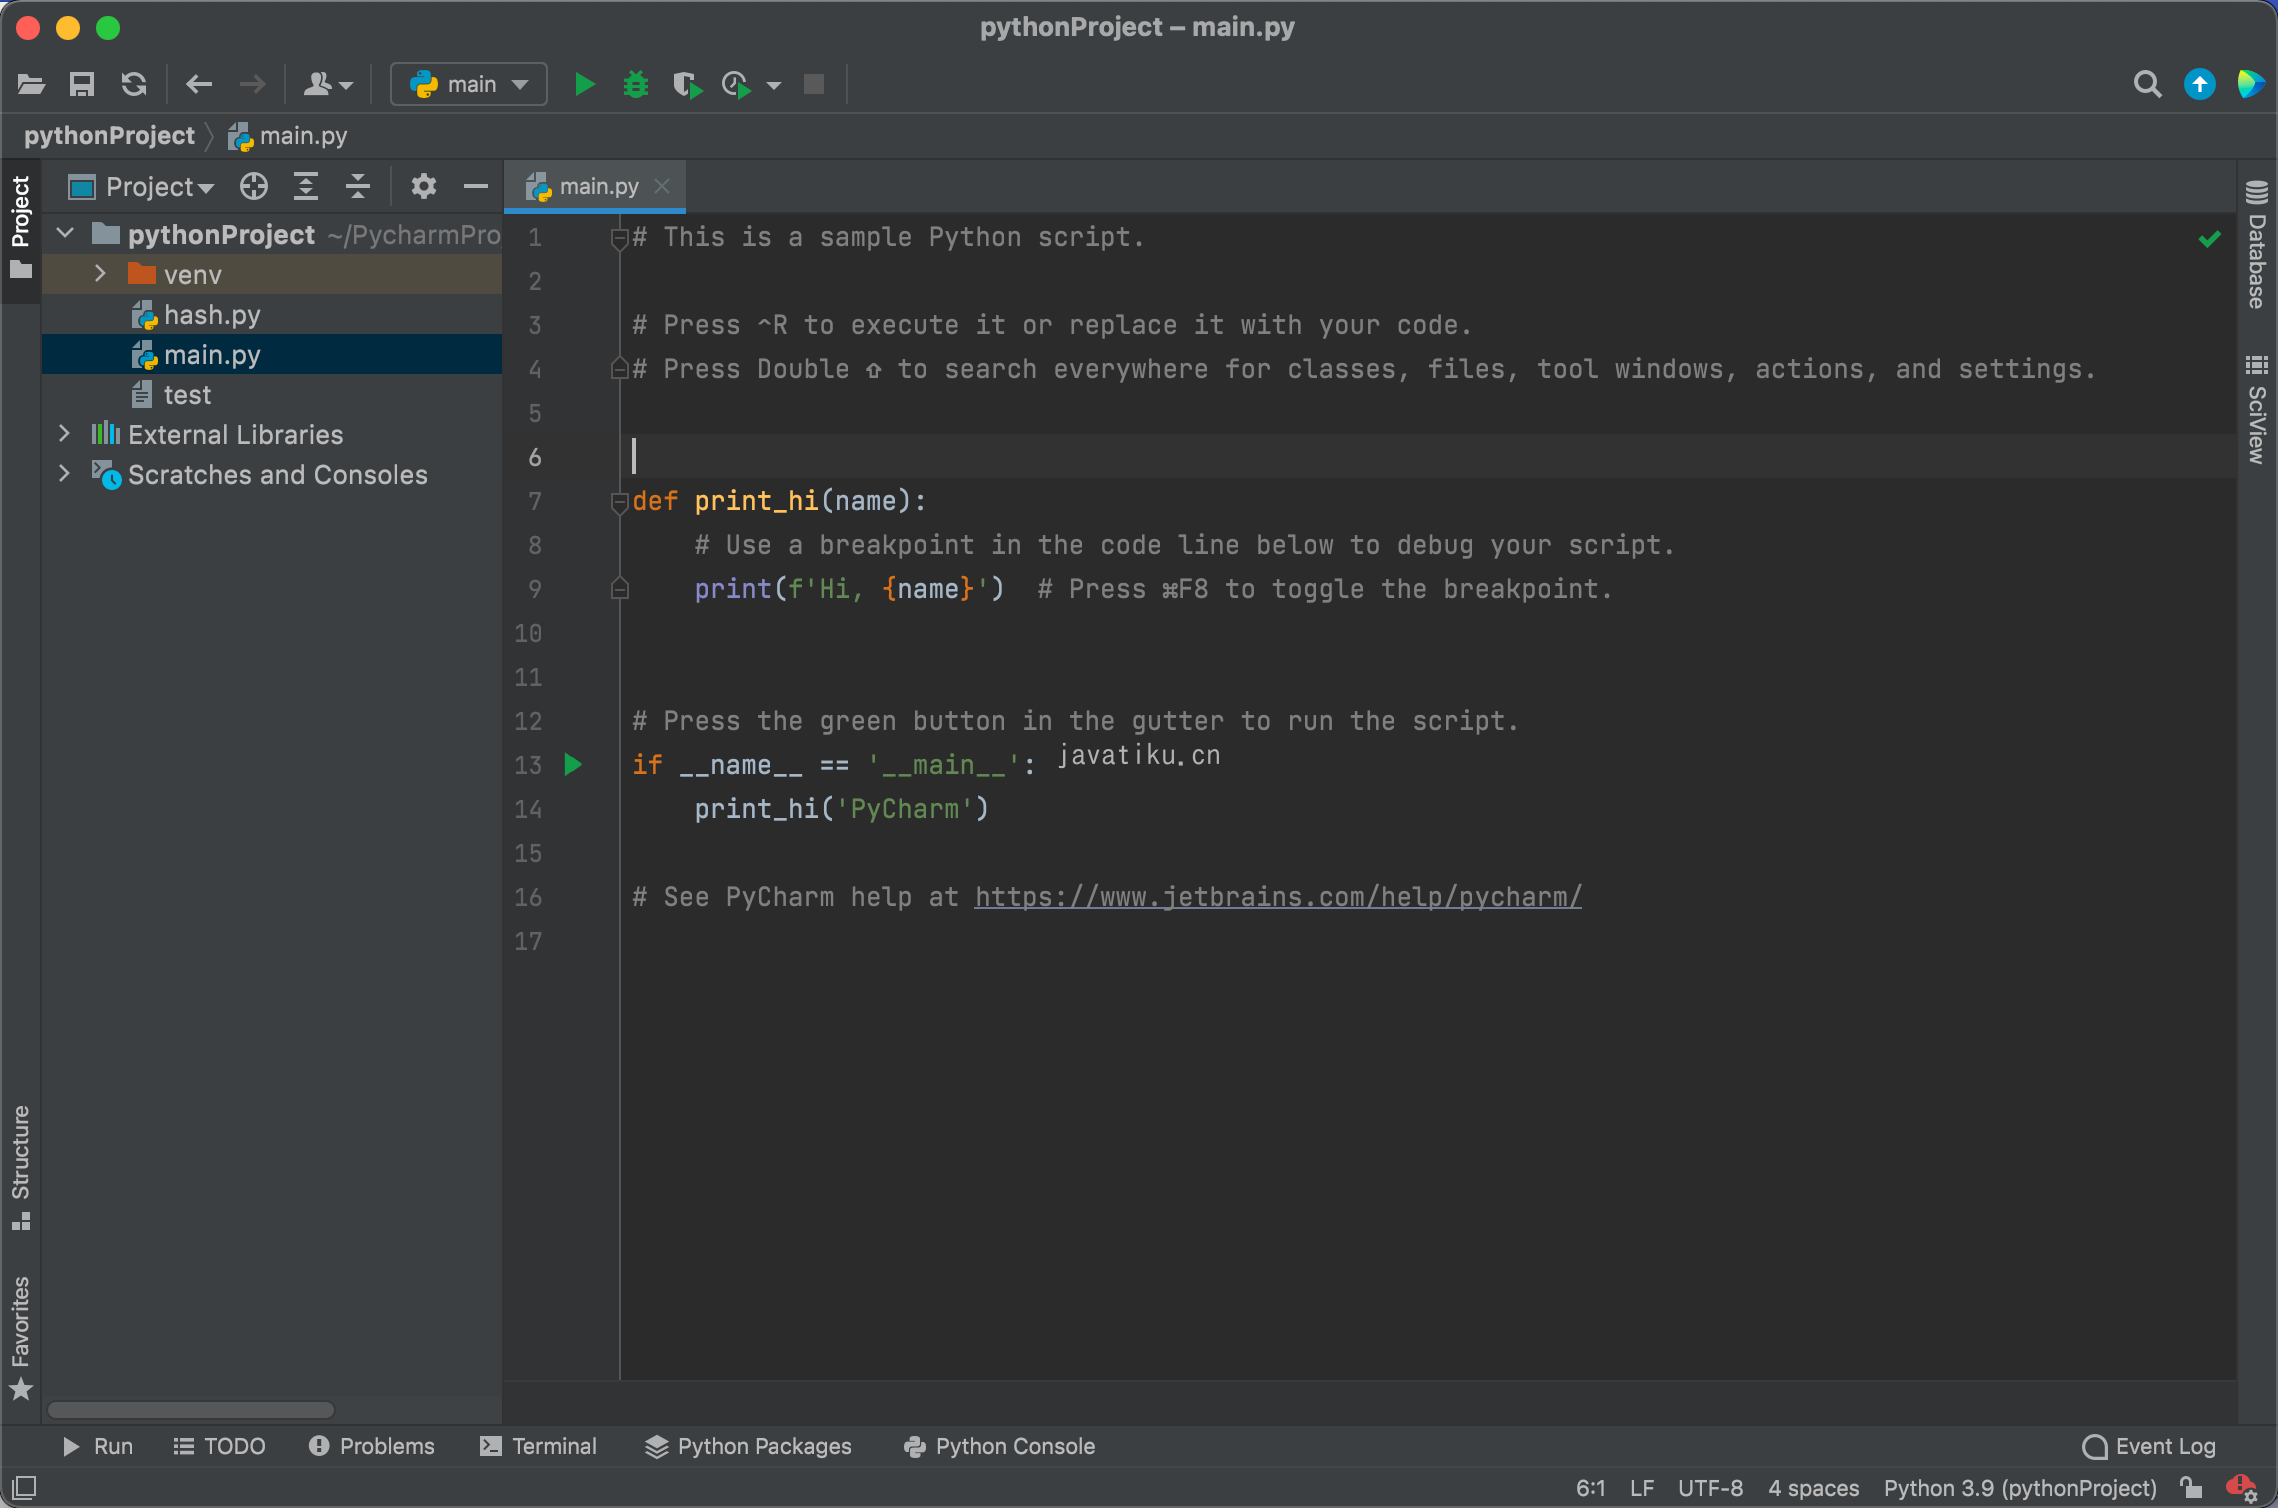The image size is (2278, 1508).
Task: Click the Expand All icon in Project panel
Action: tap(306, 187)
